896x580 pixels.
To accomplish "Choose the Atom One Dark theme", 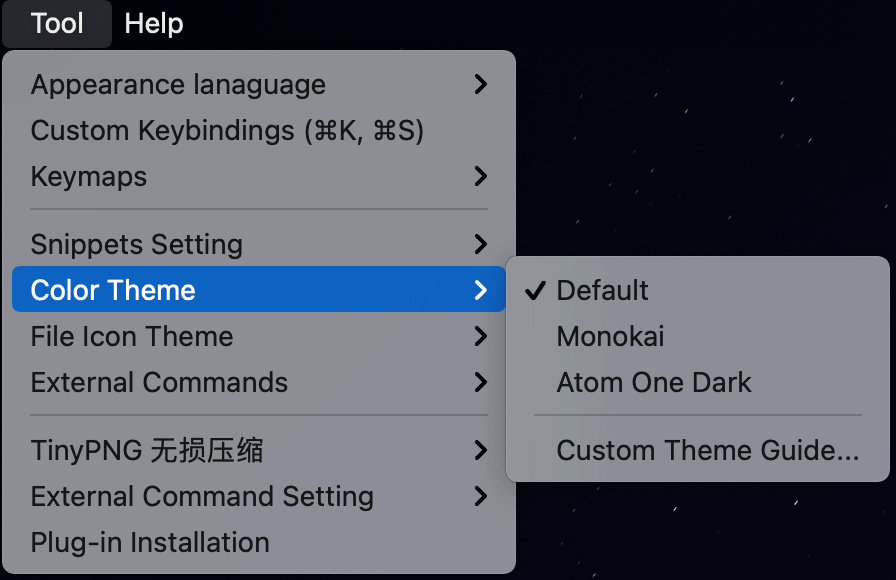I will [654, 382].
